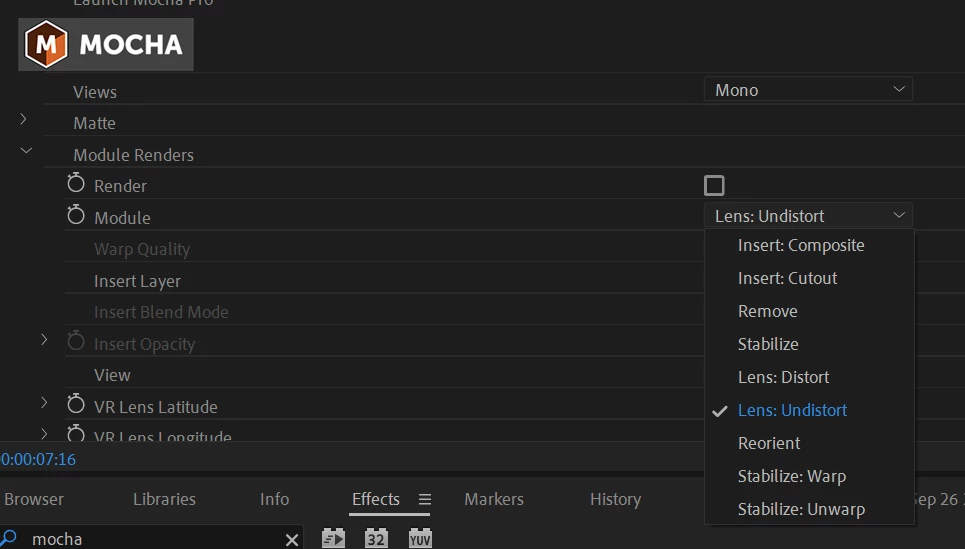965x549 pixels.
Task: Toggle the YUV Effects filter icon
Action: click(x=420, y=539)
